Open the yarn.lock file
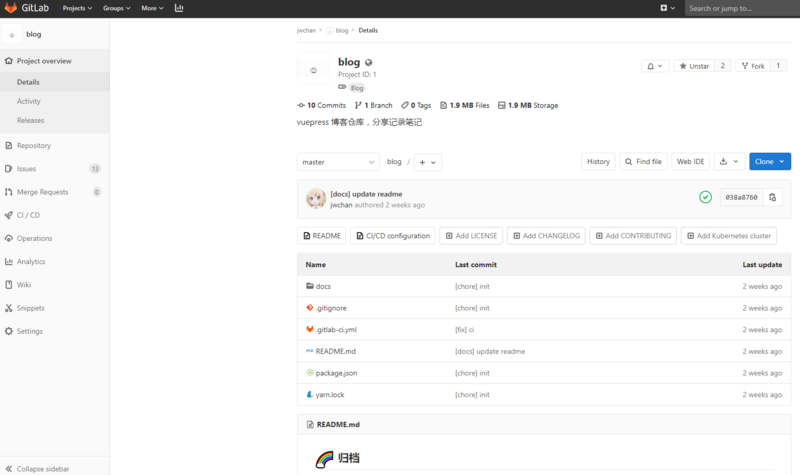800x475 pixels. click(x=330, y=395)
